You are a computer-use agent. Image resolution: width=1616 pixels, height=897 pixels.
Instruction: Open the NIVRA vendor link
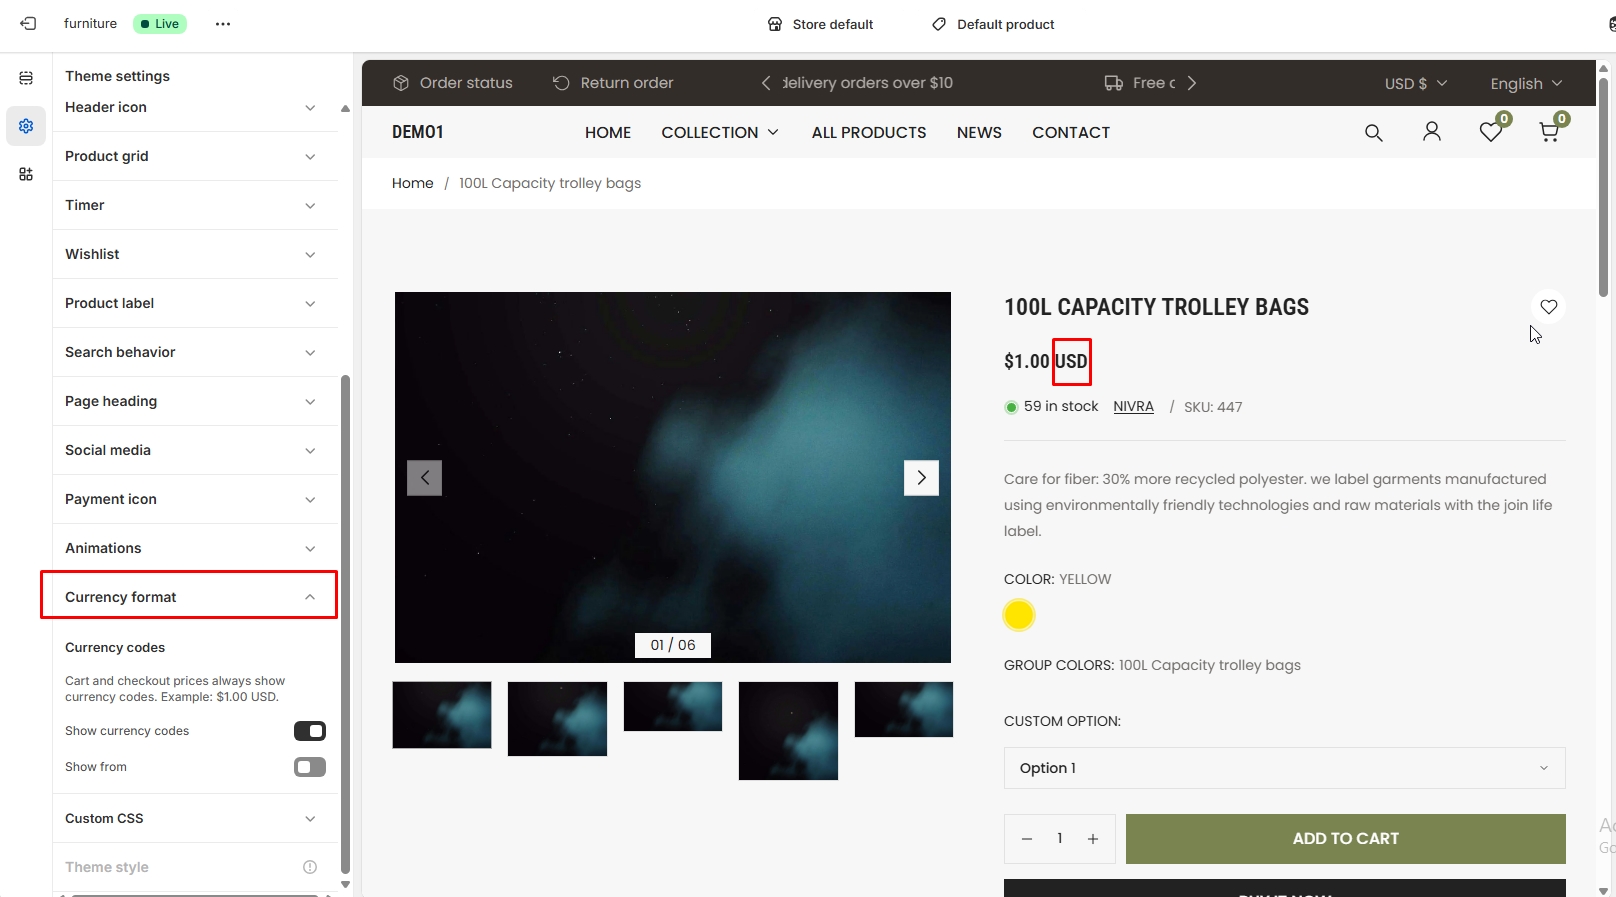[x=1133, y=407]
